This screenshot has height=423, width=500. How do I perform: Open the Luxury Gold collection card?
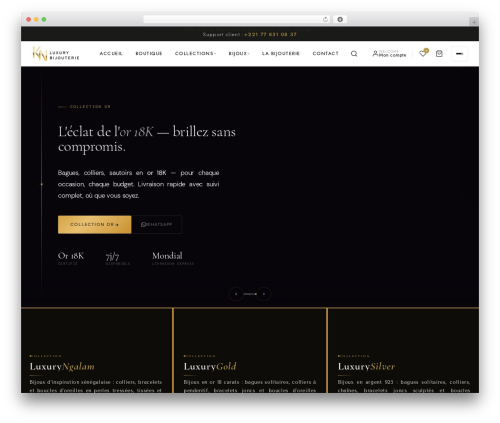tap(250, 351)
